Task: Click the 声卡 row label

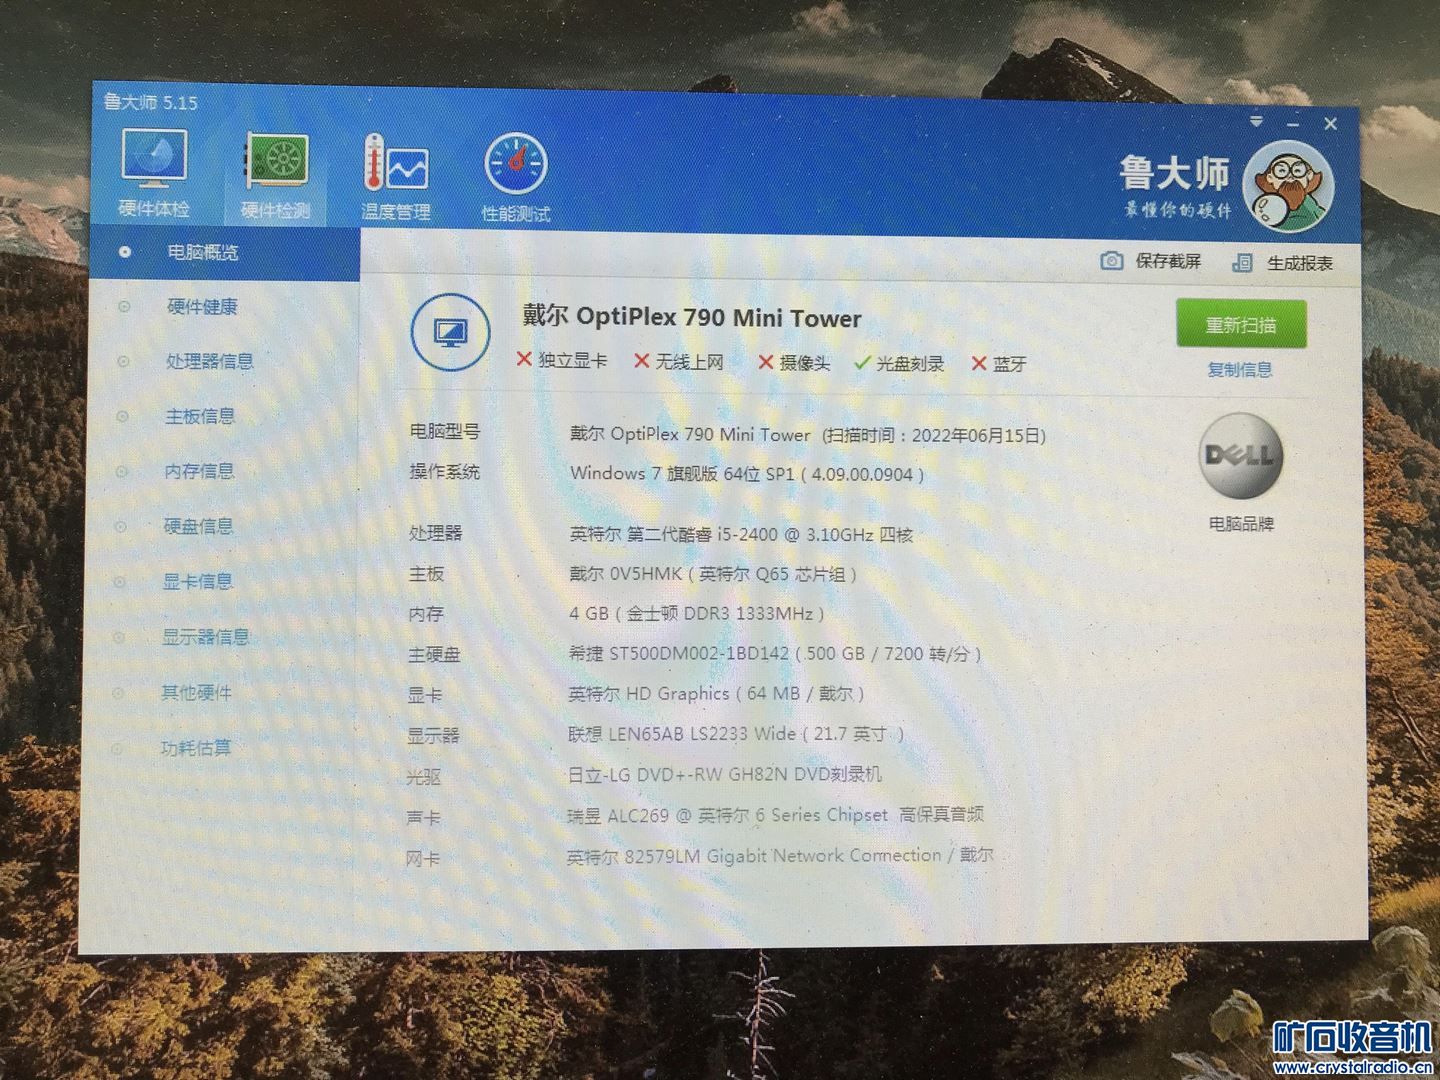Action: coord(424,817)
